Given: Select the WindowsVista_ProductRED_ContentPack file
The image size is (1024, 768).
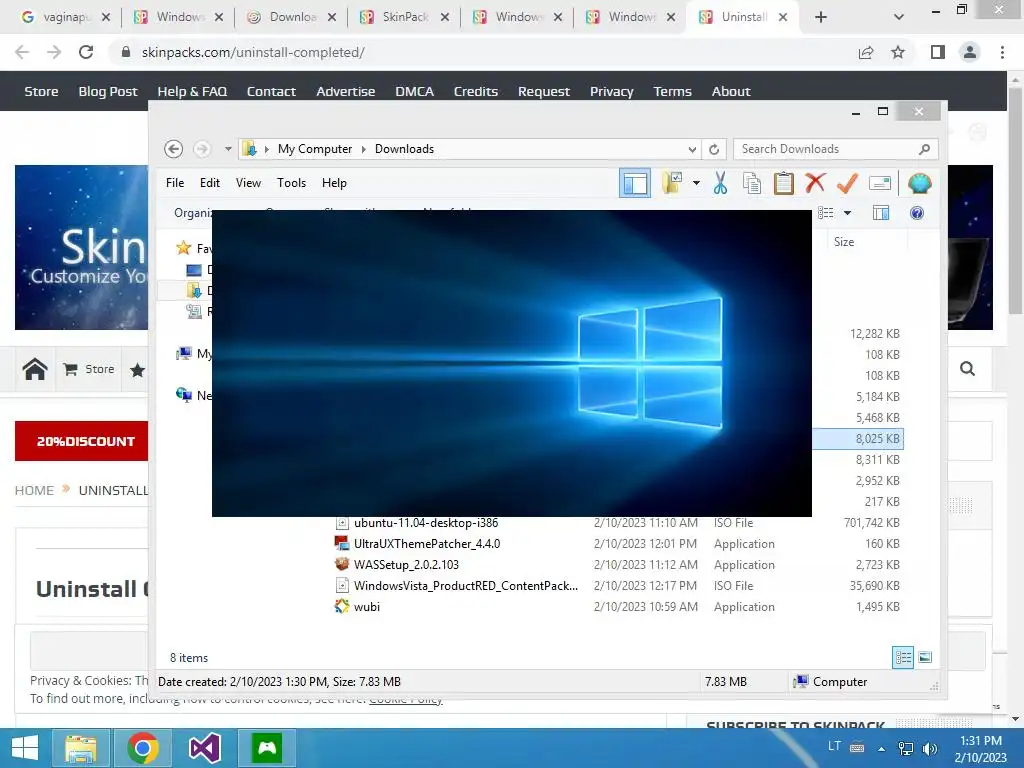Looking at the screenshot, I should point(466,585).
